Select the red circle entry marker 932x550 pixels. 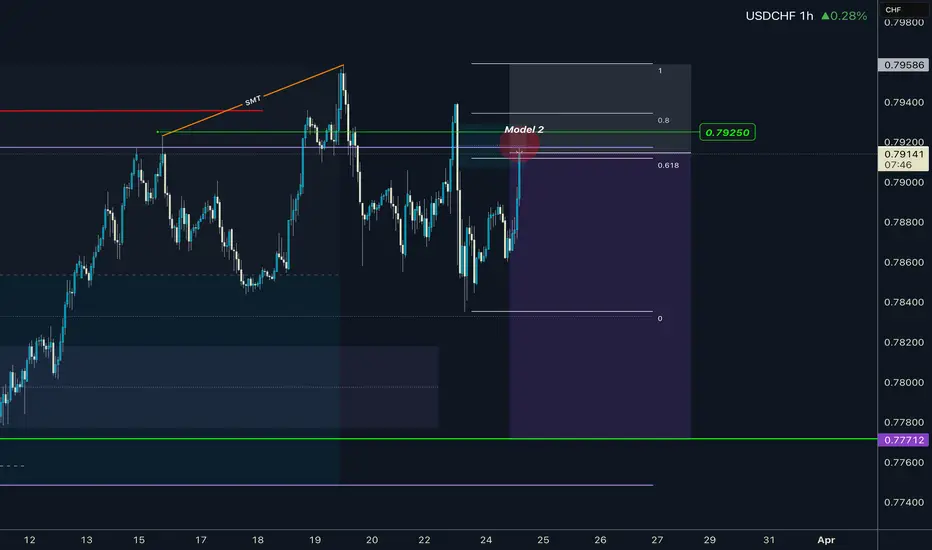(519, 144)
